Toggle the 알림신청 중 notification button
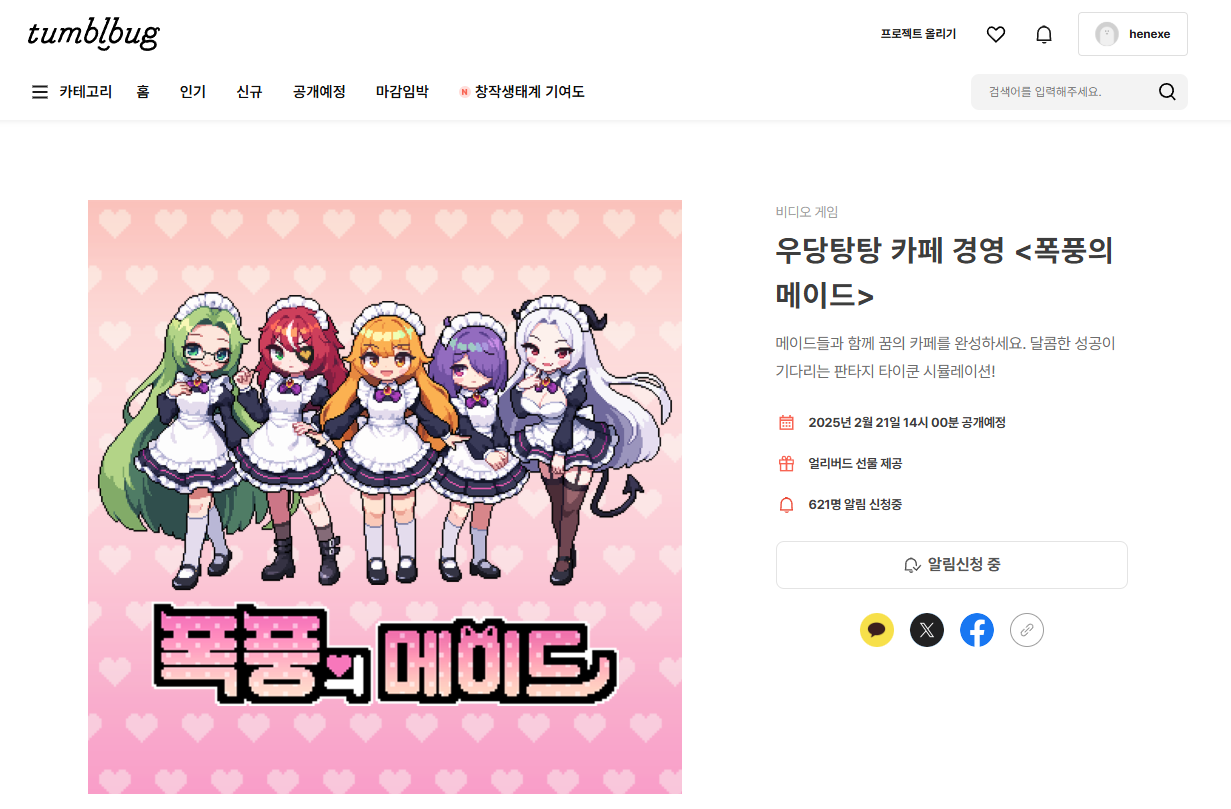 [951, 565]
